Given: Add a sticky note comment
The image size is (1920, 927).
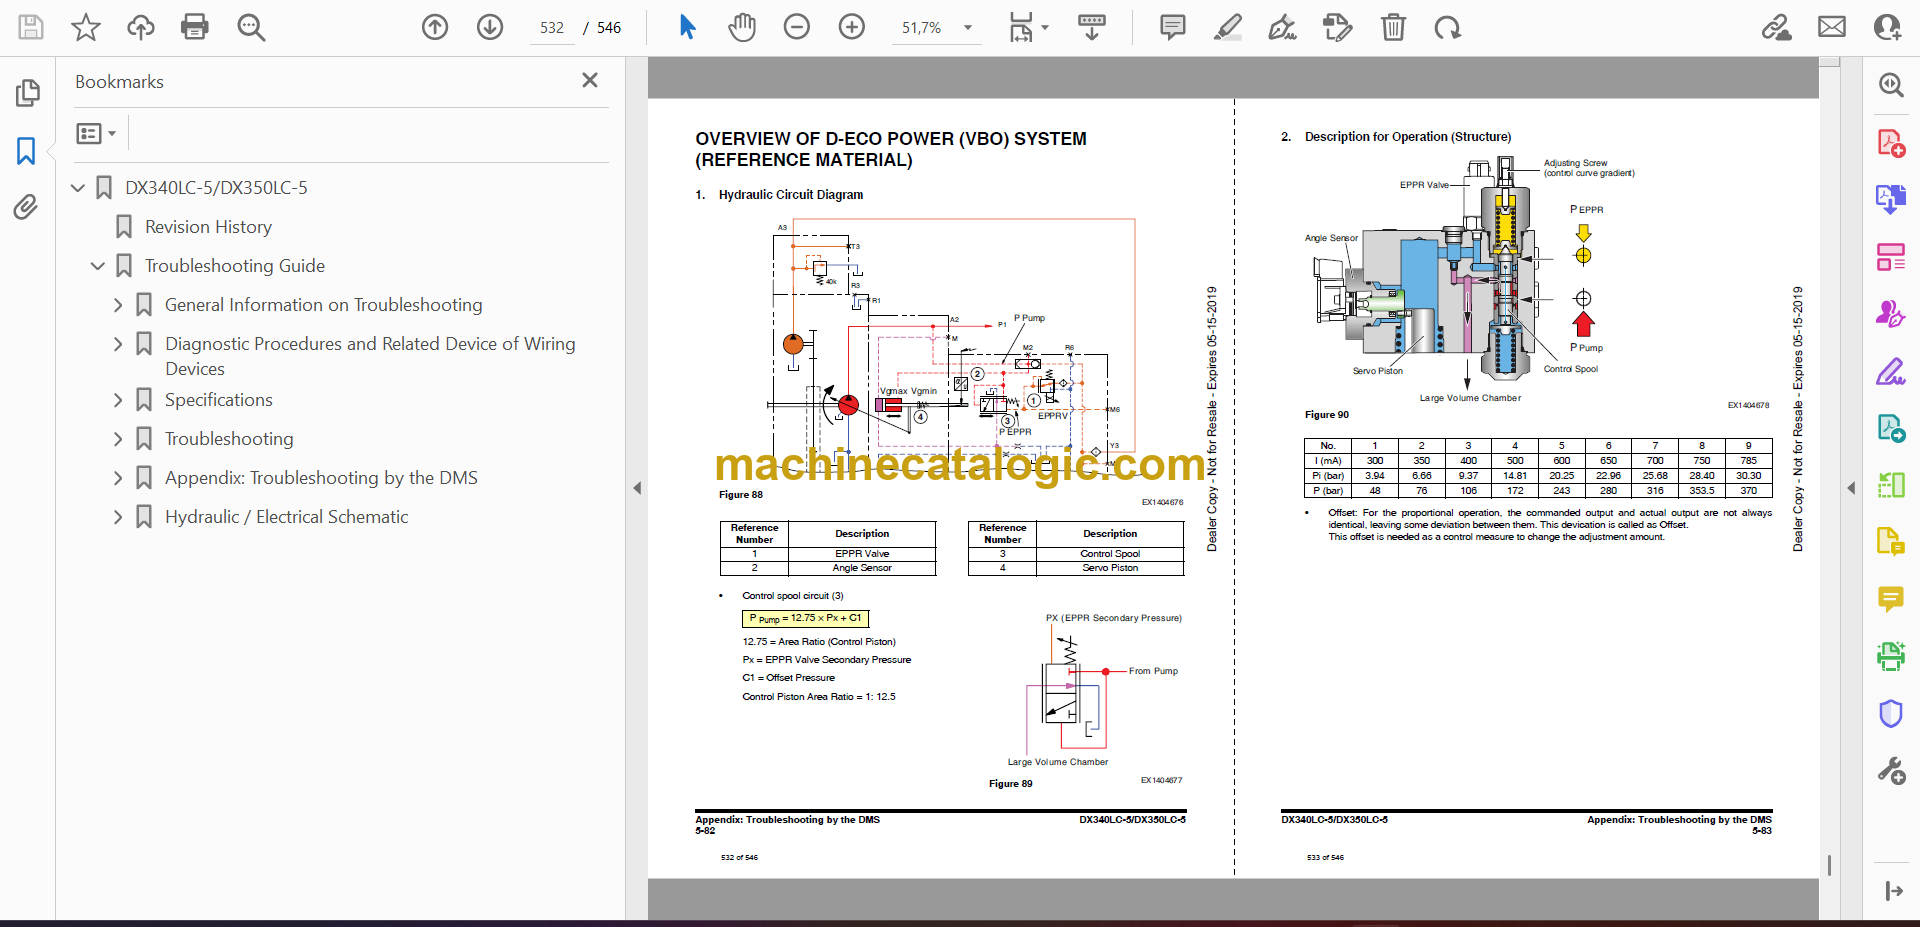Looking at the screenshot, I should point(1173,27).
